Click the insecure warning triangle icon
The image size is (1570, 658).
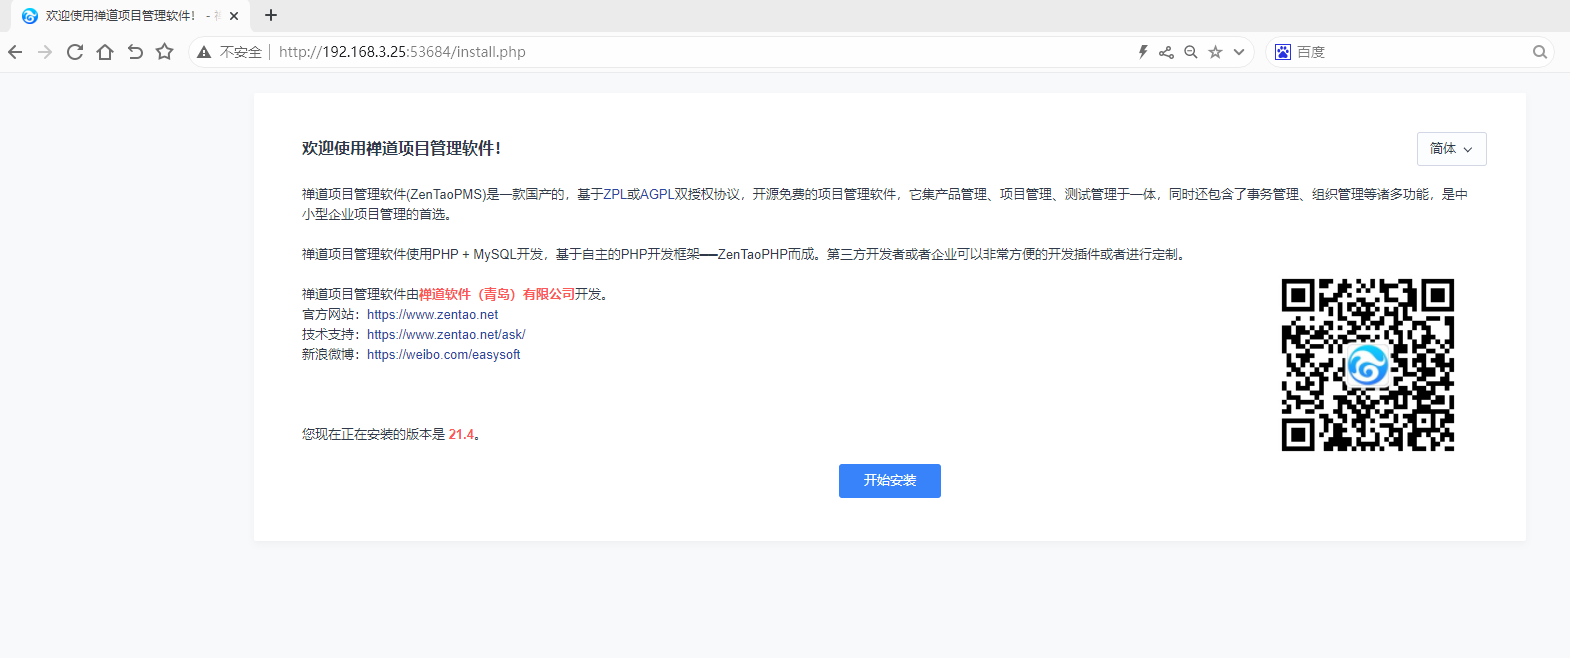(204, 52)
